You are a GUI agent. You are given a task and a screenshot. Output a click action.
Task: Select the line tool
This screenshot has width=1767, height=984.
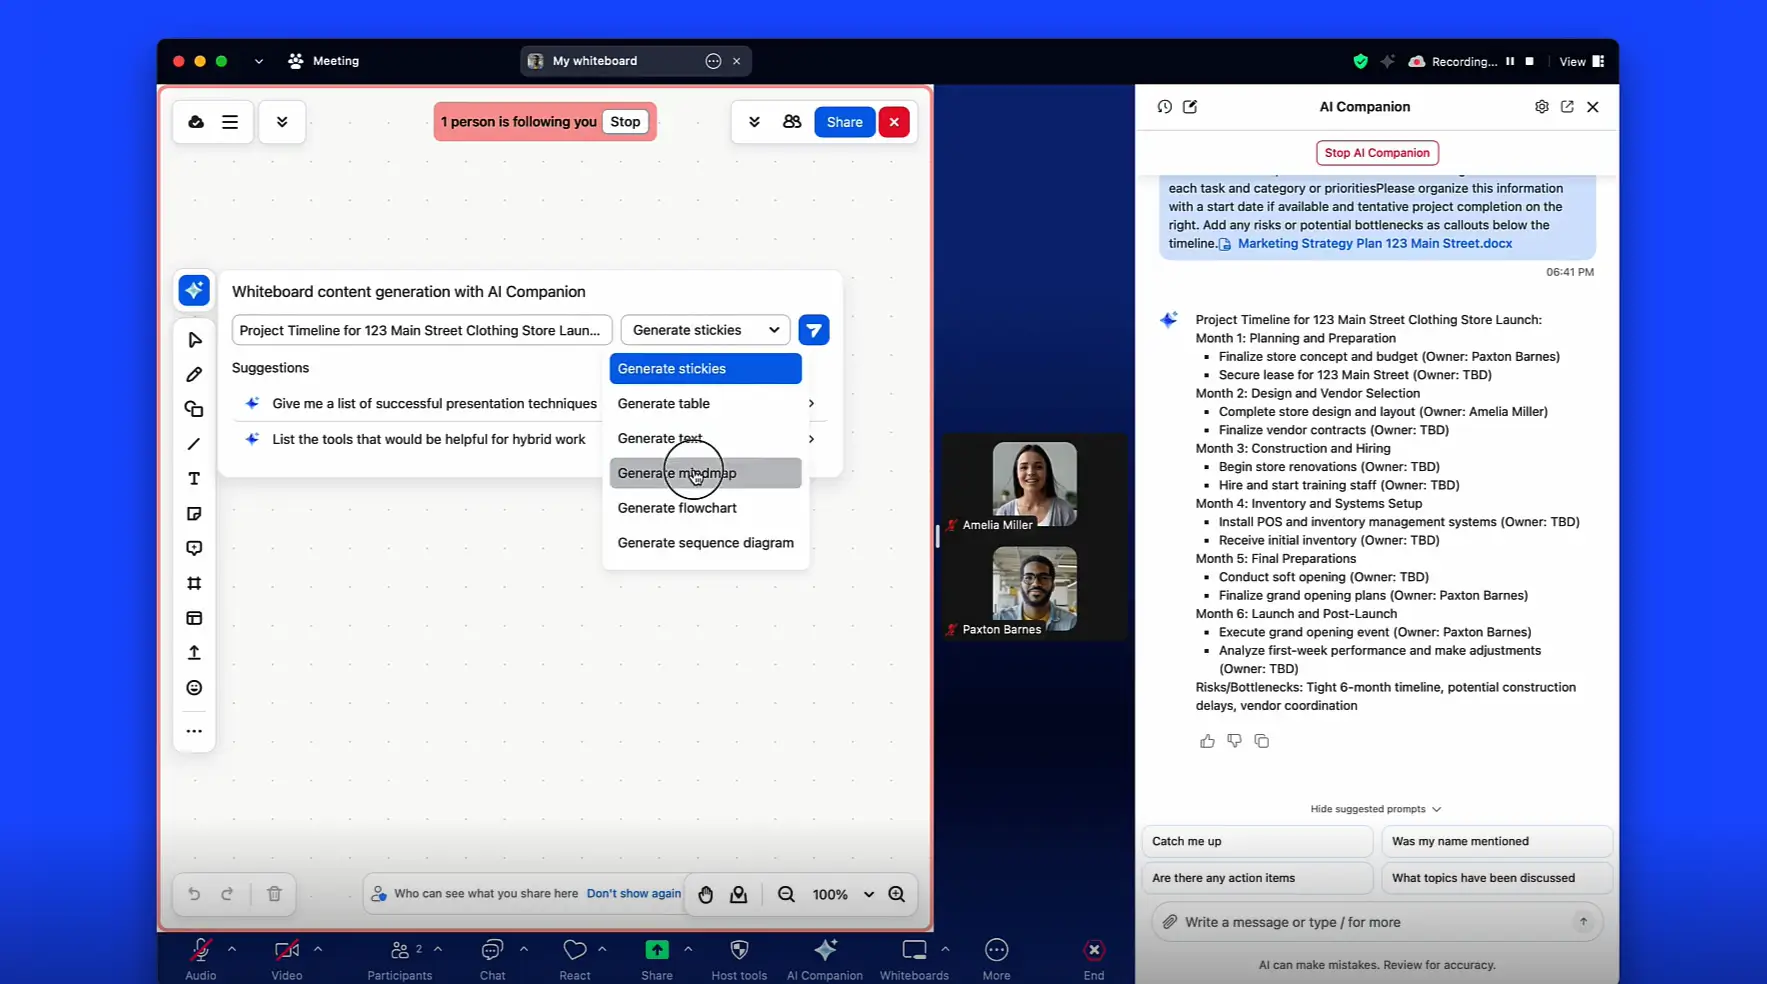[194, 444]
